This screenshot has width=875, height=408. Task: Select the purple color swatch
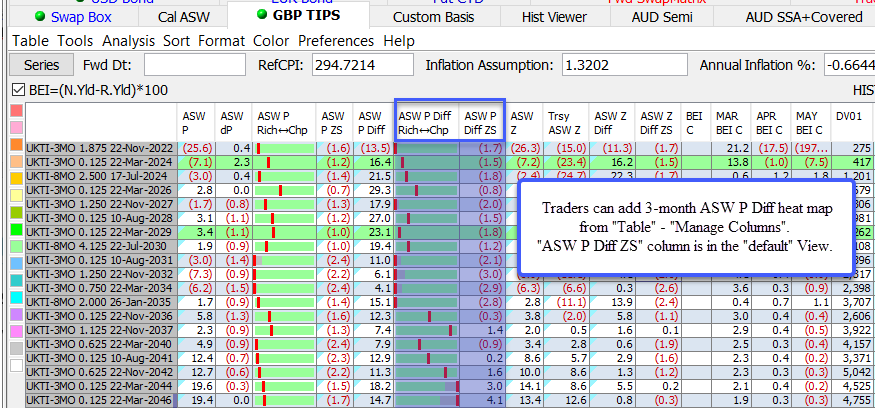click(16, 314)
